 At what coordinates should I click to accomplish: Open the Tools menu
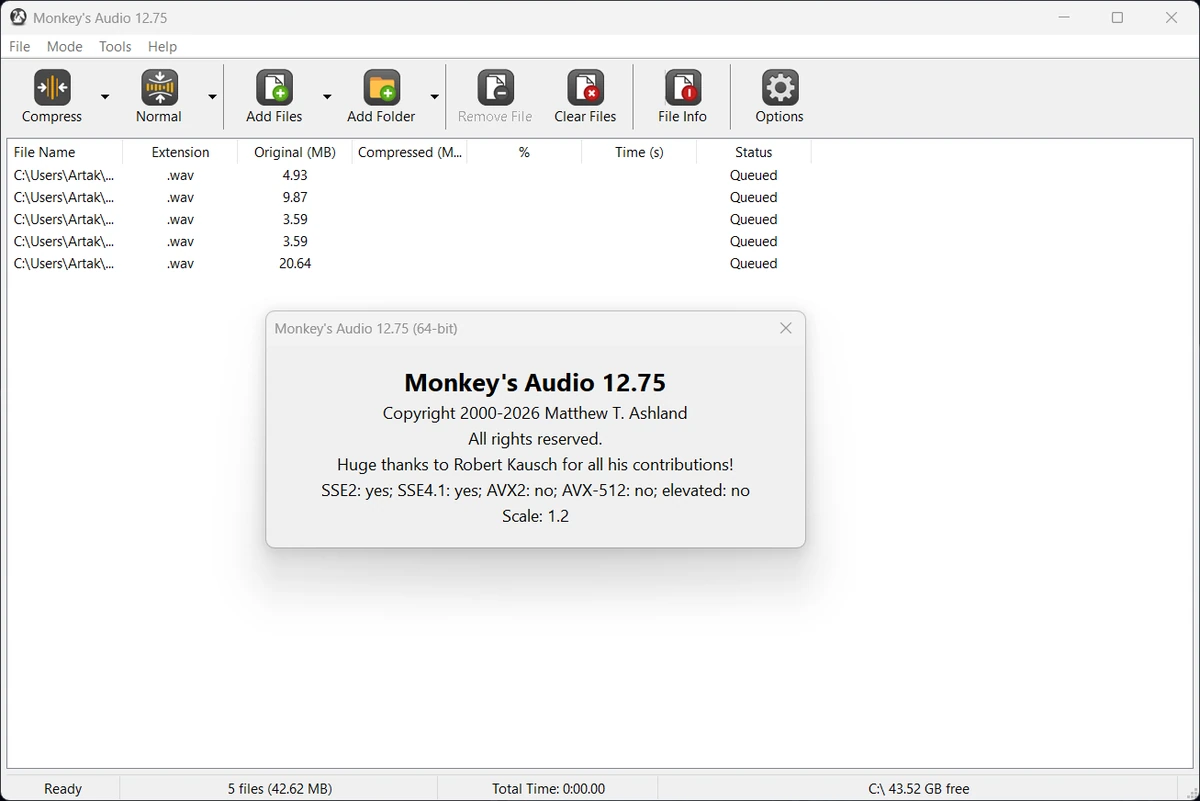(x=115, y=46)
